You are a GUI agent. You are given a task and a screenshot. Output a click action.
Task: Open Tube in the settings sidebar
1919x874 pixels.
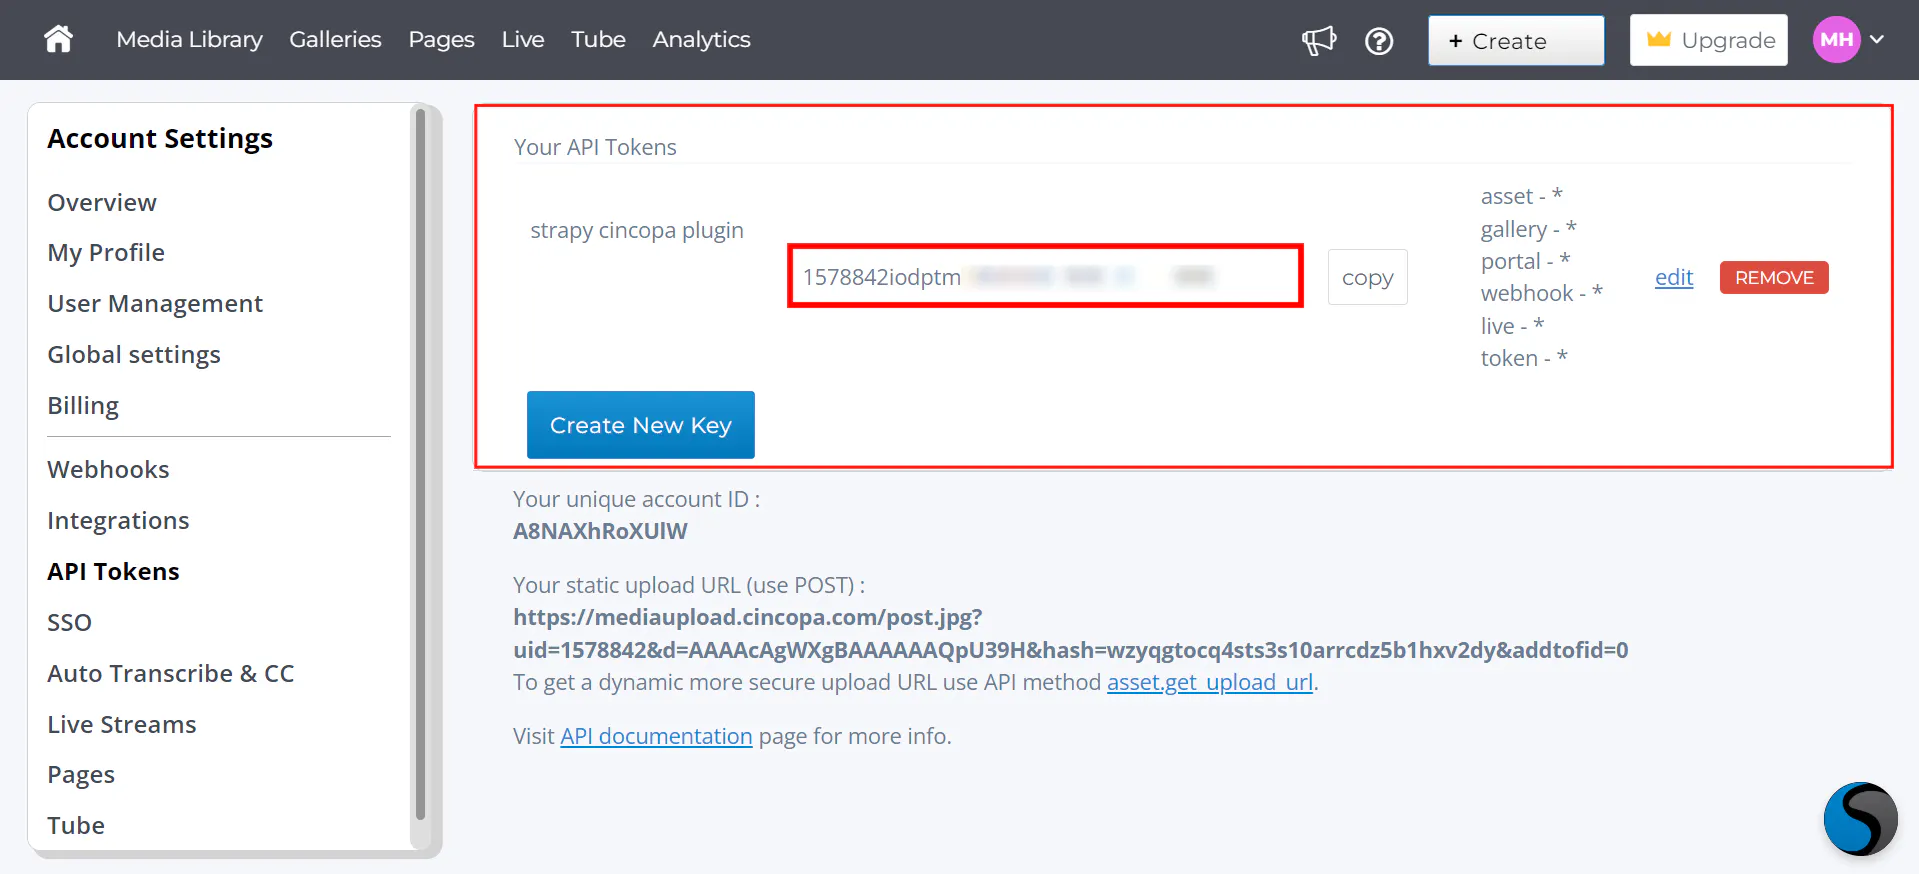pos(76,826)
